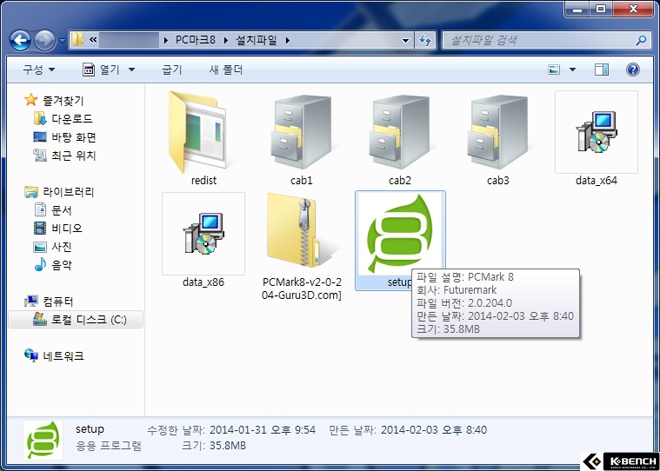Click 새 폴더 to create folder
This screenshot has height=471, width=660.
pos(226,69)
